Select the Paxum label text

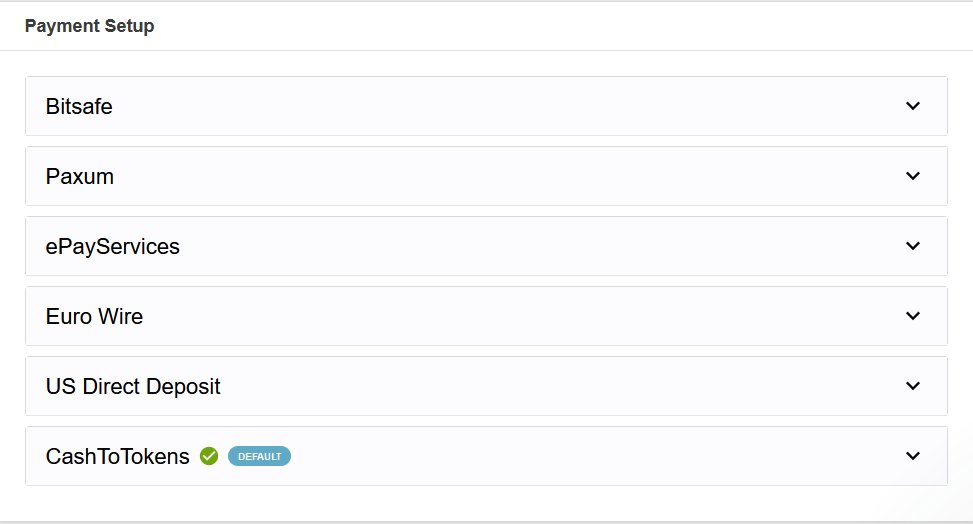(80, 176)
